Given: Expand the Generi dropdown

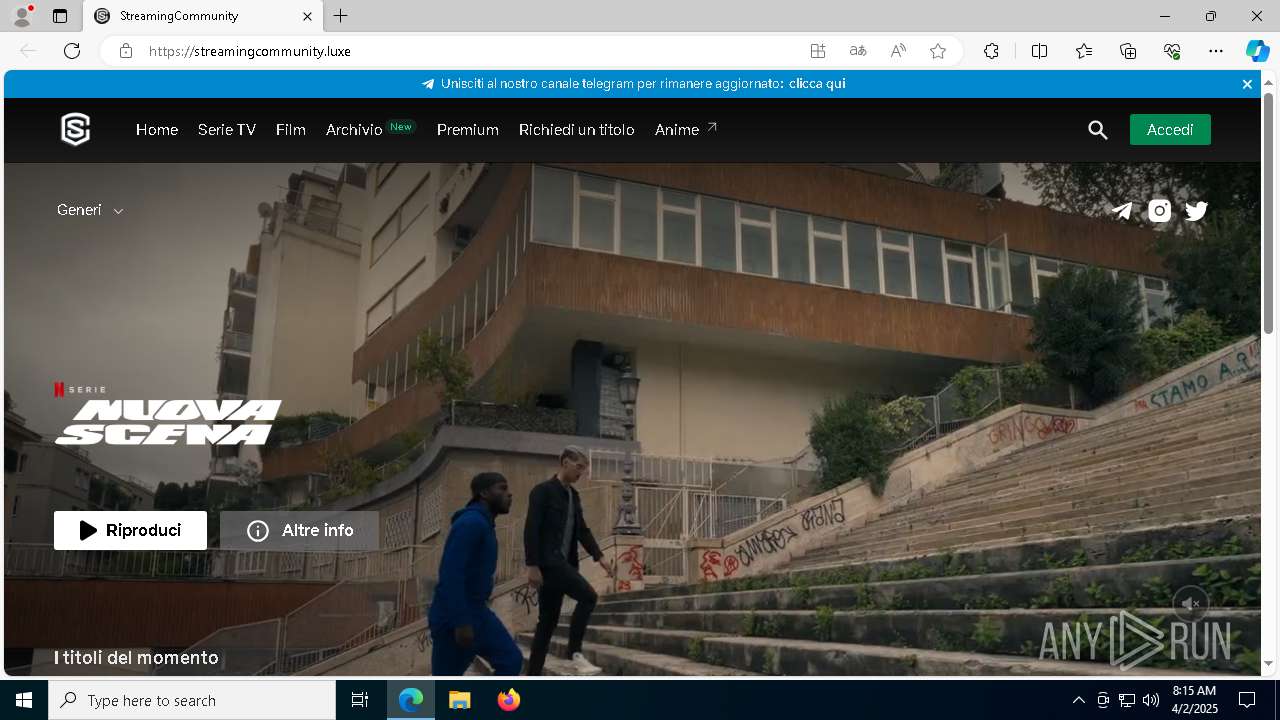Looking at the screenshot, I should point(90,210).
